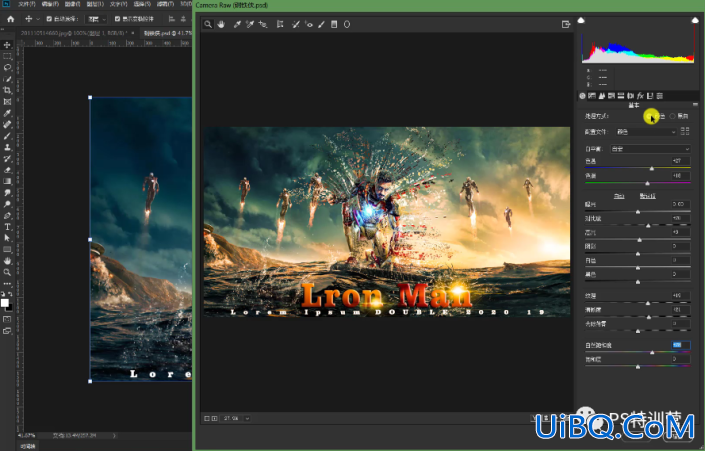Select the Spot Removal tool in Camera Raw
The image size is (705, 451).
pos(295,24)
